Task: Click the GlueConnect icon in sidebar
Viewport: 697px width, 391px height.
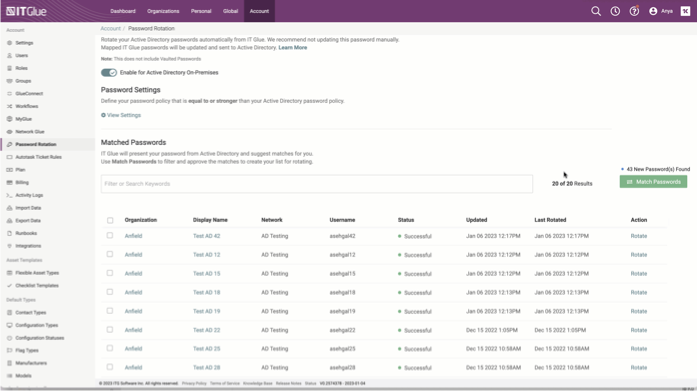Action: (9, 94)
